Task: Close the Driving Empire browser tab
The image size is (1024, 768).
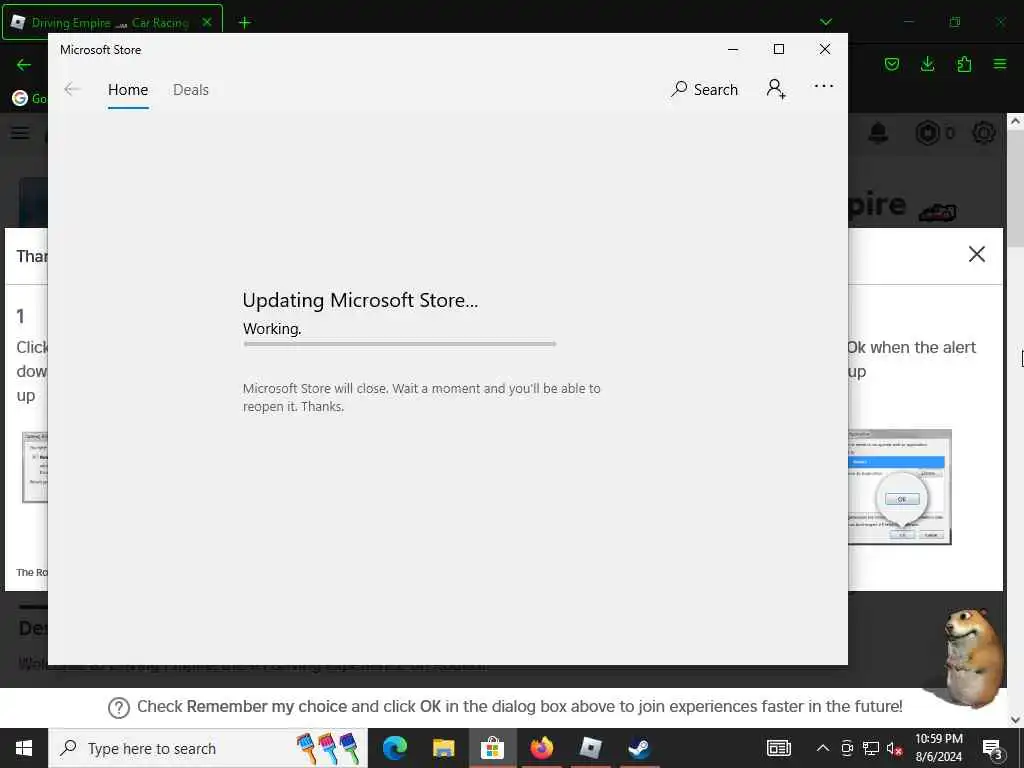Action: tap(207, 22)
